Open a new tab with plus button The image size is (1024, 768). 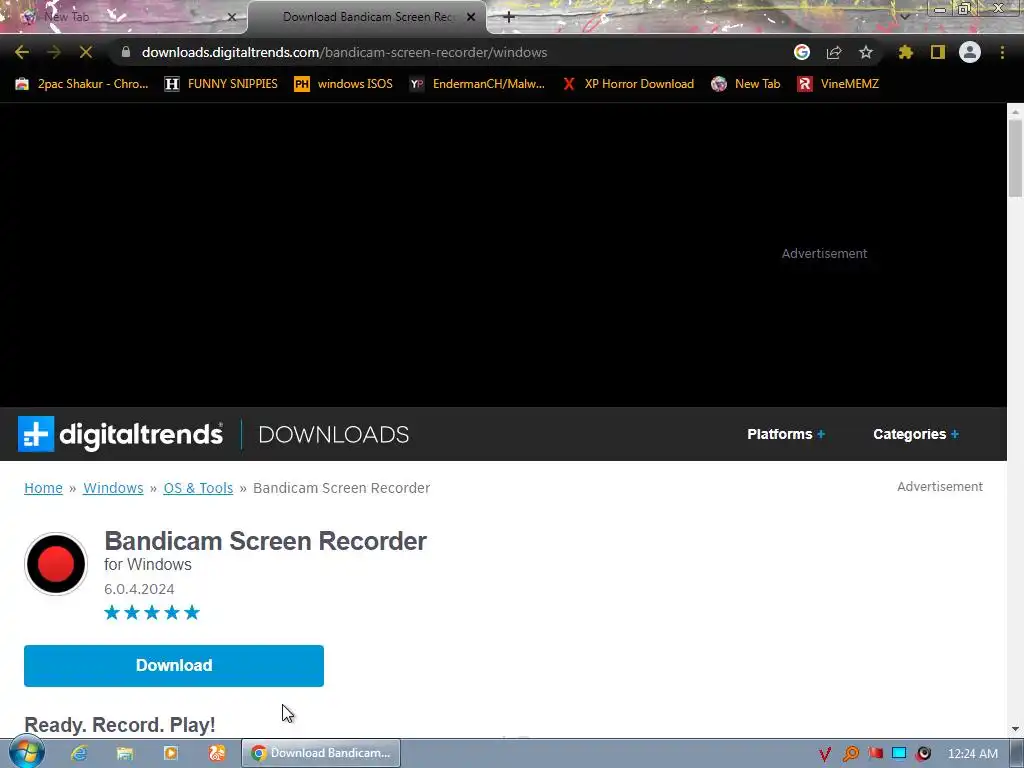click(x=509, y=17)
